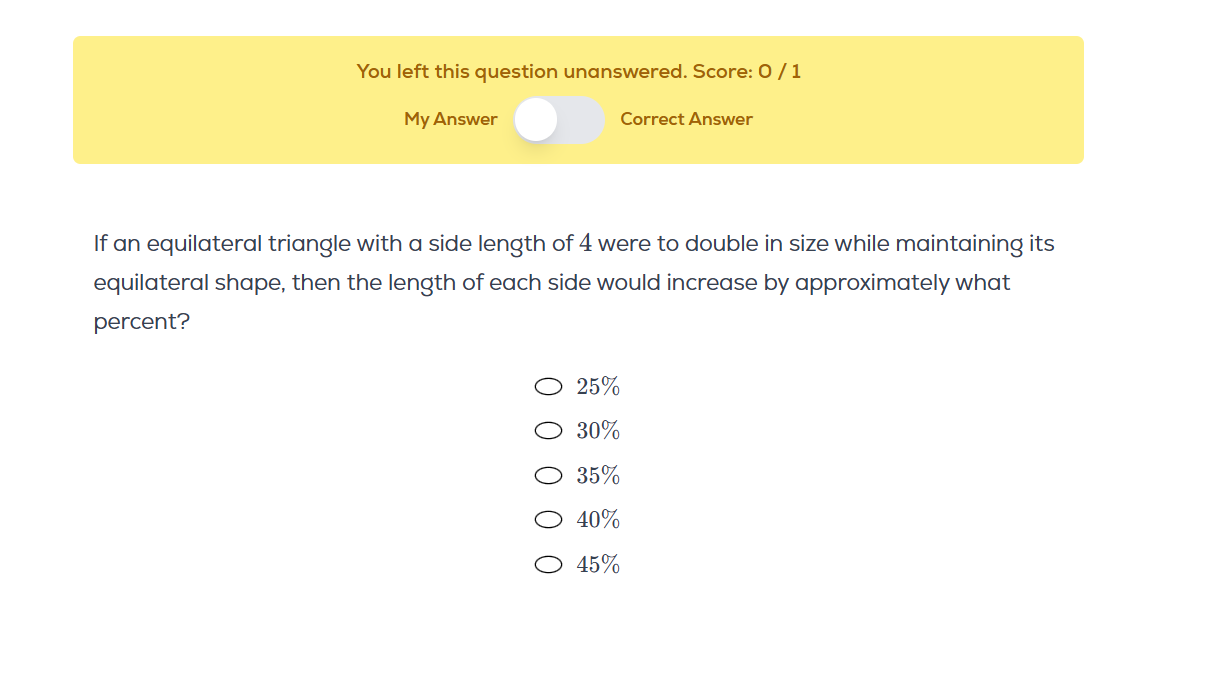Choose the 30% radio button
This screenshot has width=1205, height=686.
(548, 431)
